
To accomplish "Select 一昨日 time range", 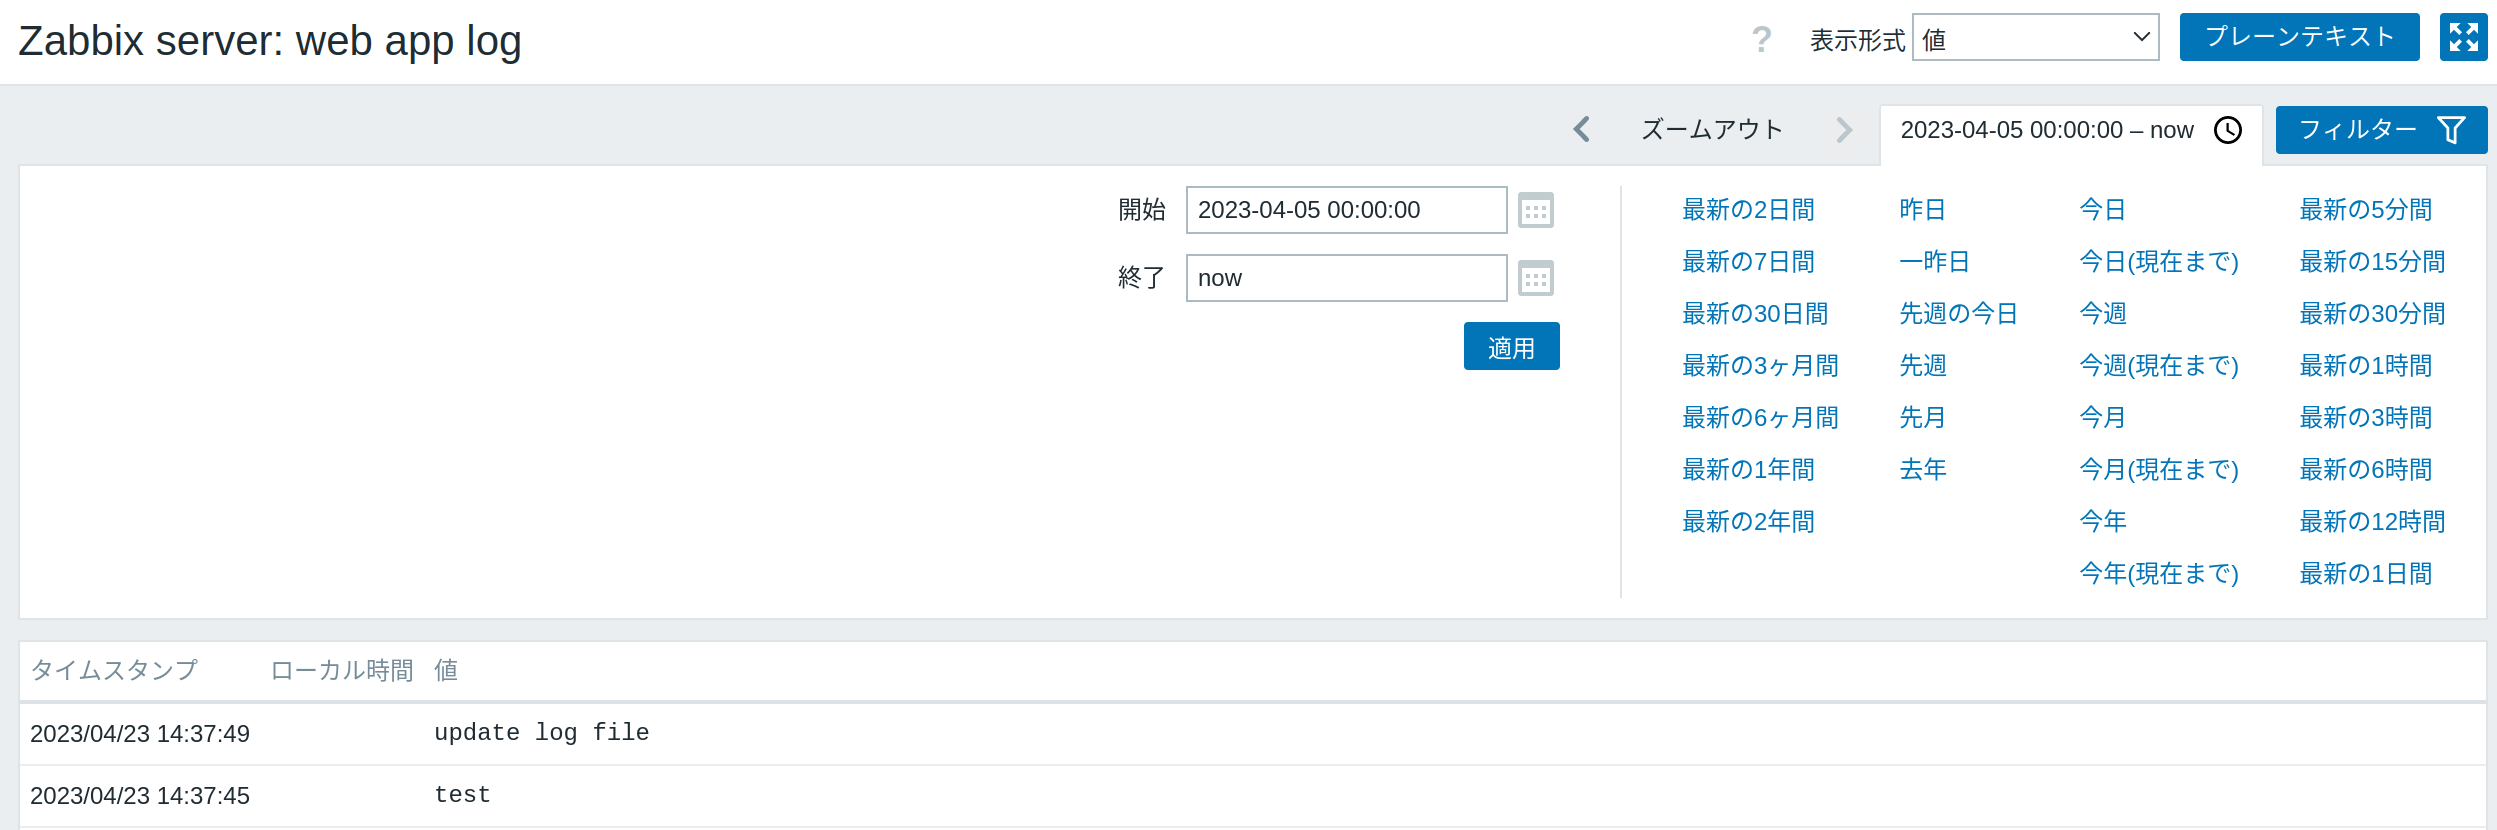I will [1934, 262].
